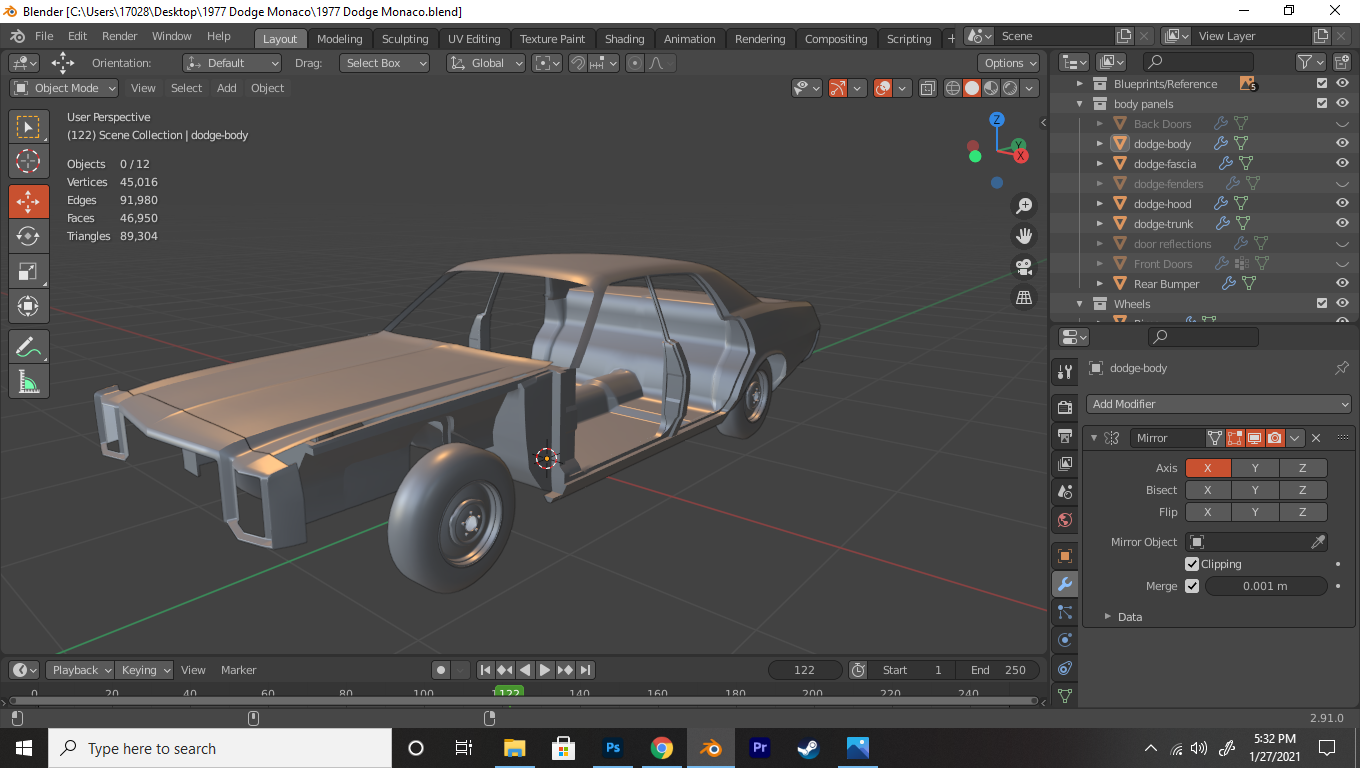Jump to the last frame

(x=586, y=670)
